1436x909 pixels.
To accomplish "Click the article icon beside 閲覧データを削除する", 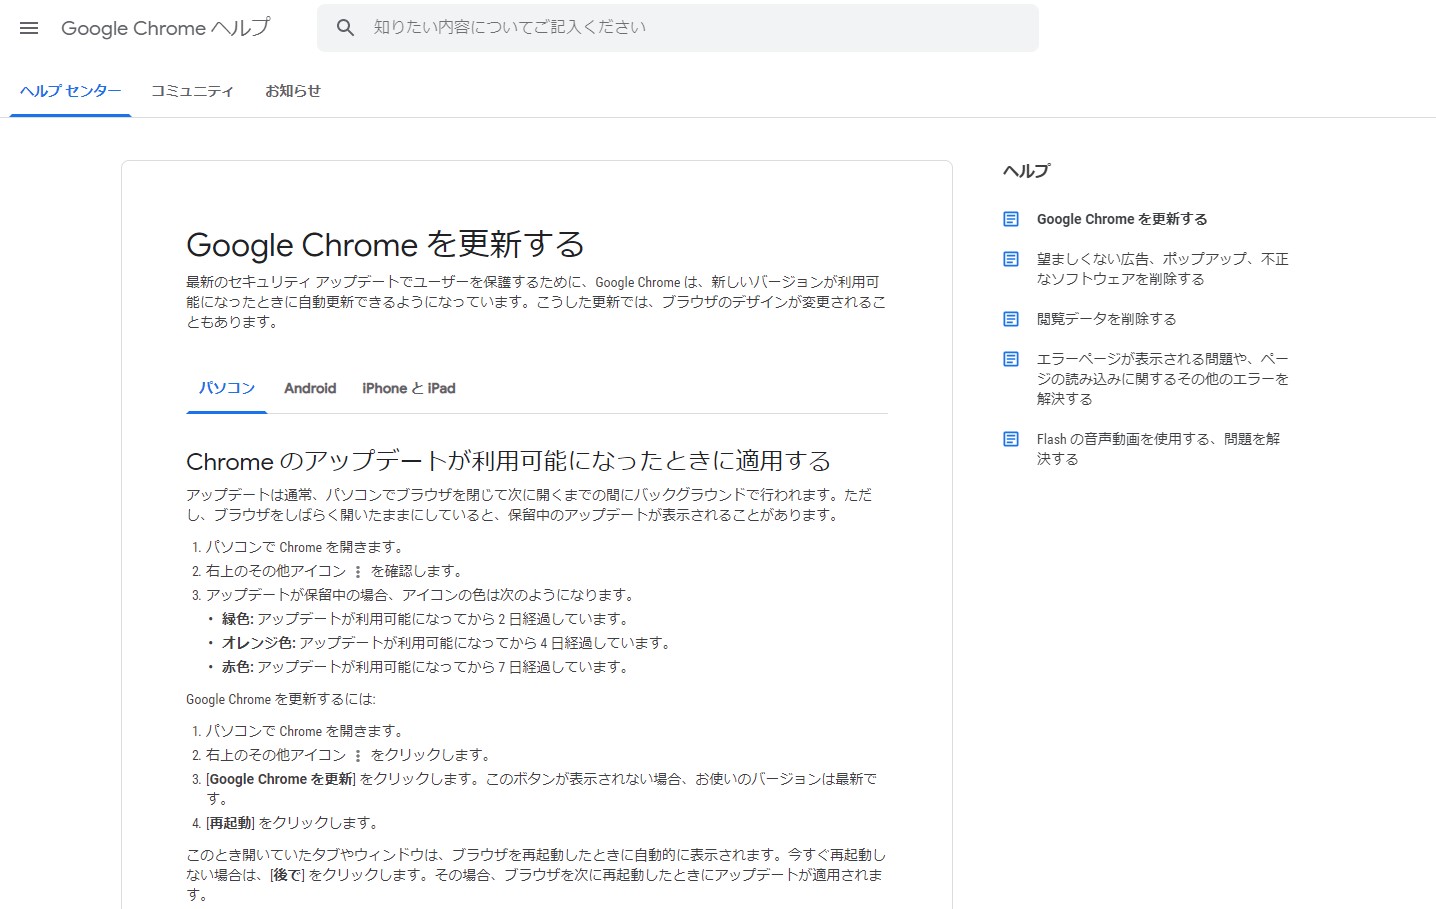I will coord(1011,319).
